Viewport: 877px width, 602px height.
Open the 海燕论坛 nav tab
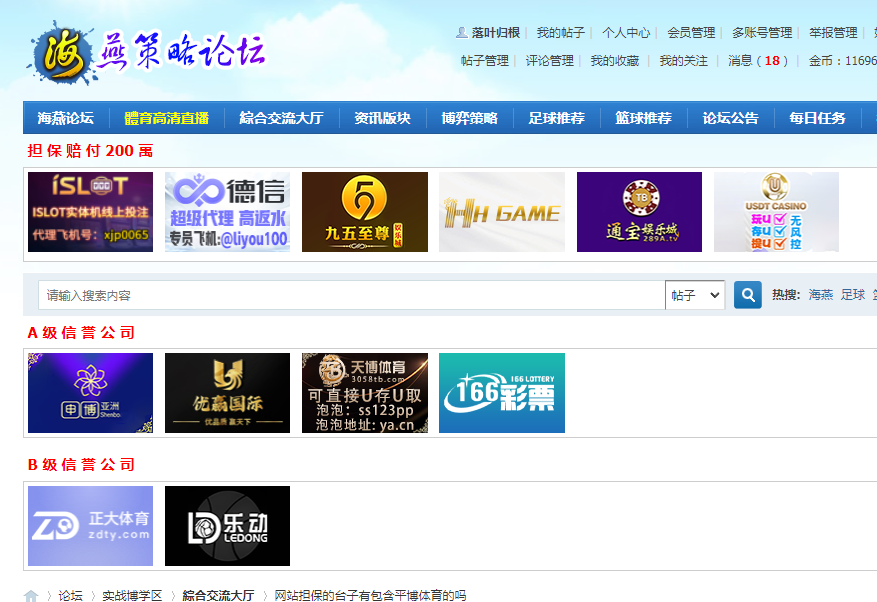pyautogui.click(x=65, y=118)
